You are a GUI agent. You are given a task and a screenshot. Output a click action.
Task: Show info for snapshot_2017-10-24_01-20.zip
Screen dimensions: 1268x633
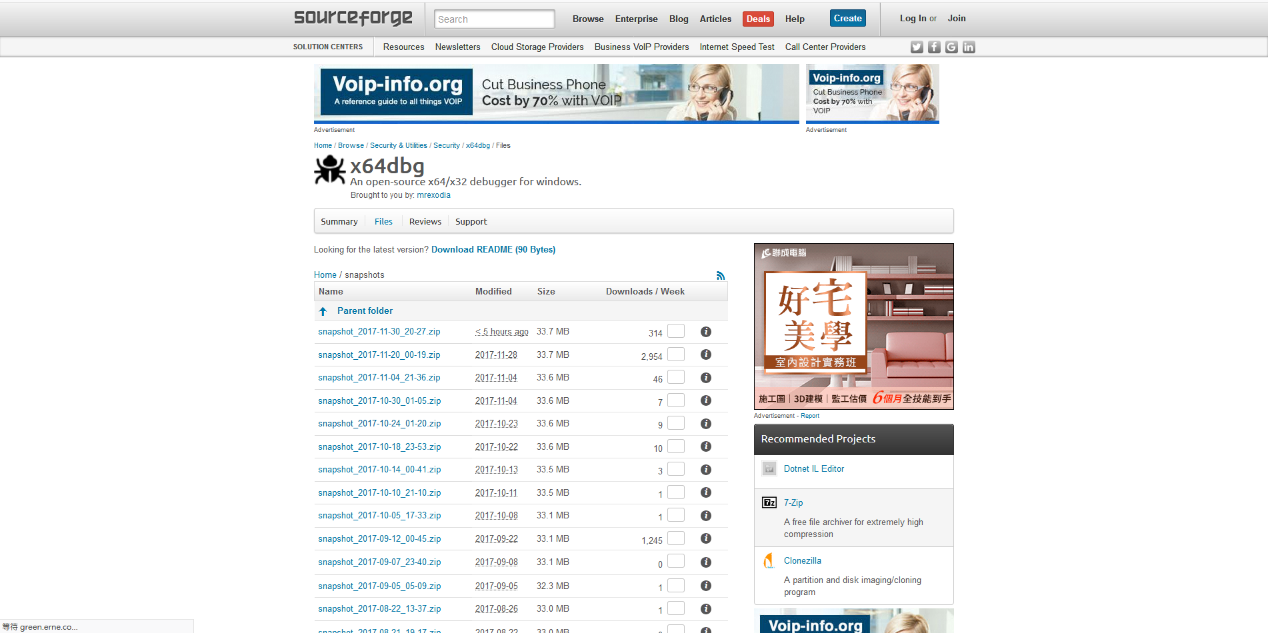[706, 424]
